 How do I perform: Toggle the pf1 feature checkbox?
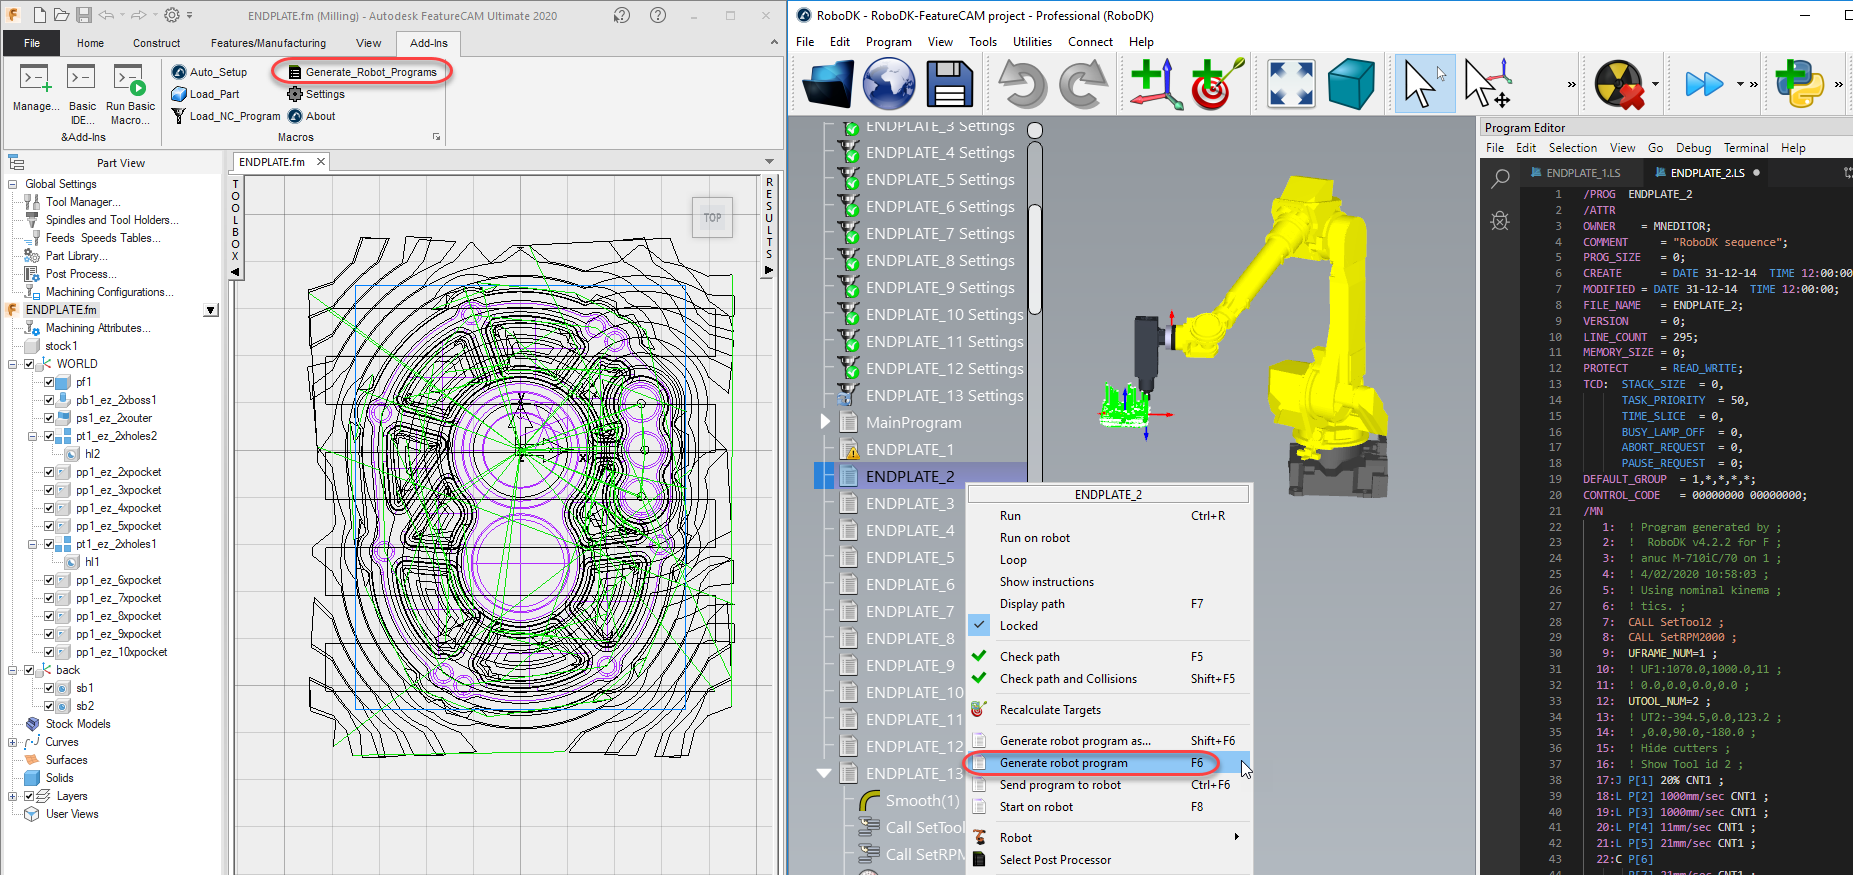pyautogui.click(x=49, y=382)
